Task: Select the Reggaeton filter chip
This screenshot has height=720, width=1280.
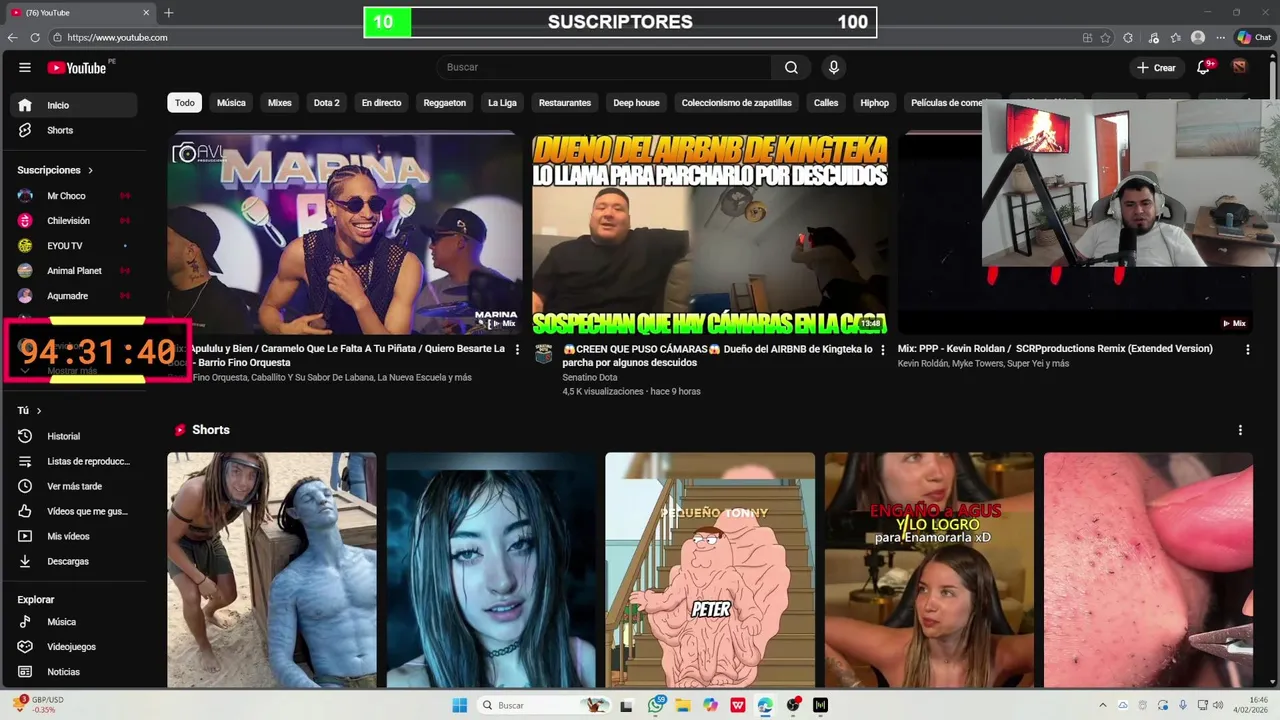Action: tap(445, 103)
